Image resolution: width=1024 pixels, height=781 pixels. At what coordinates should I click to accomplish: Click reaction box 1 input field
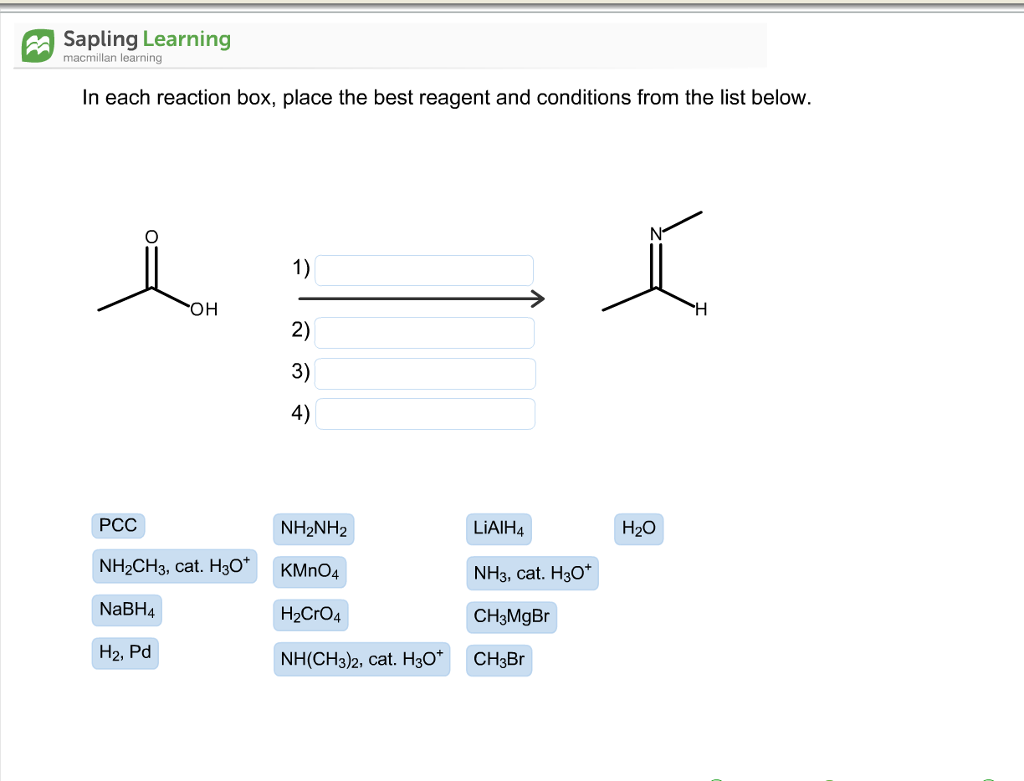coord(423,269)
